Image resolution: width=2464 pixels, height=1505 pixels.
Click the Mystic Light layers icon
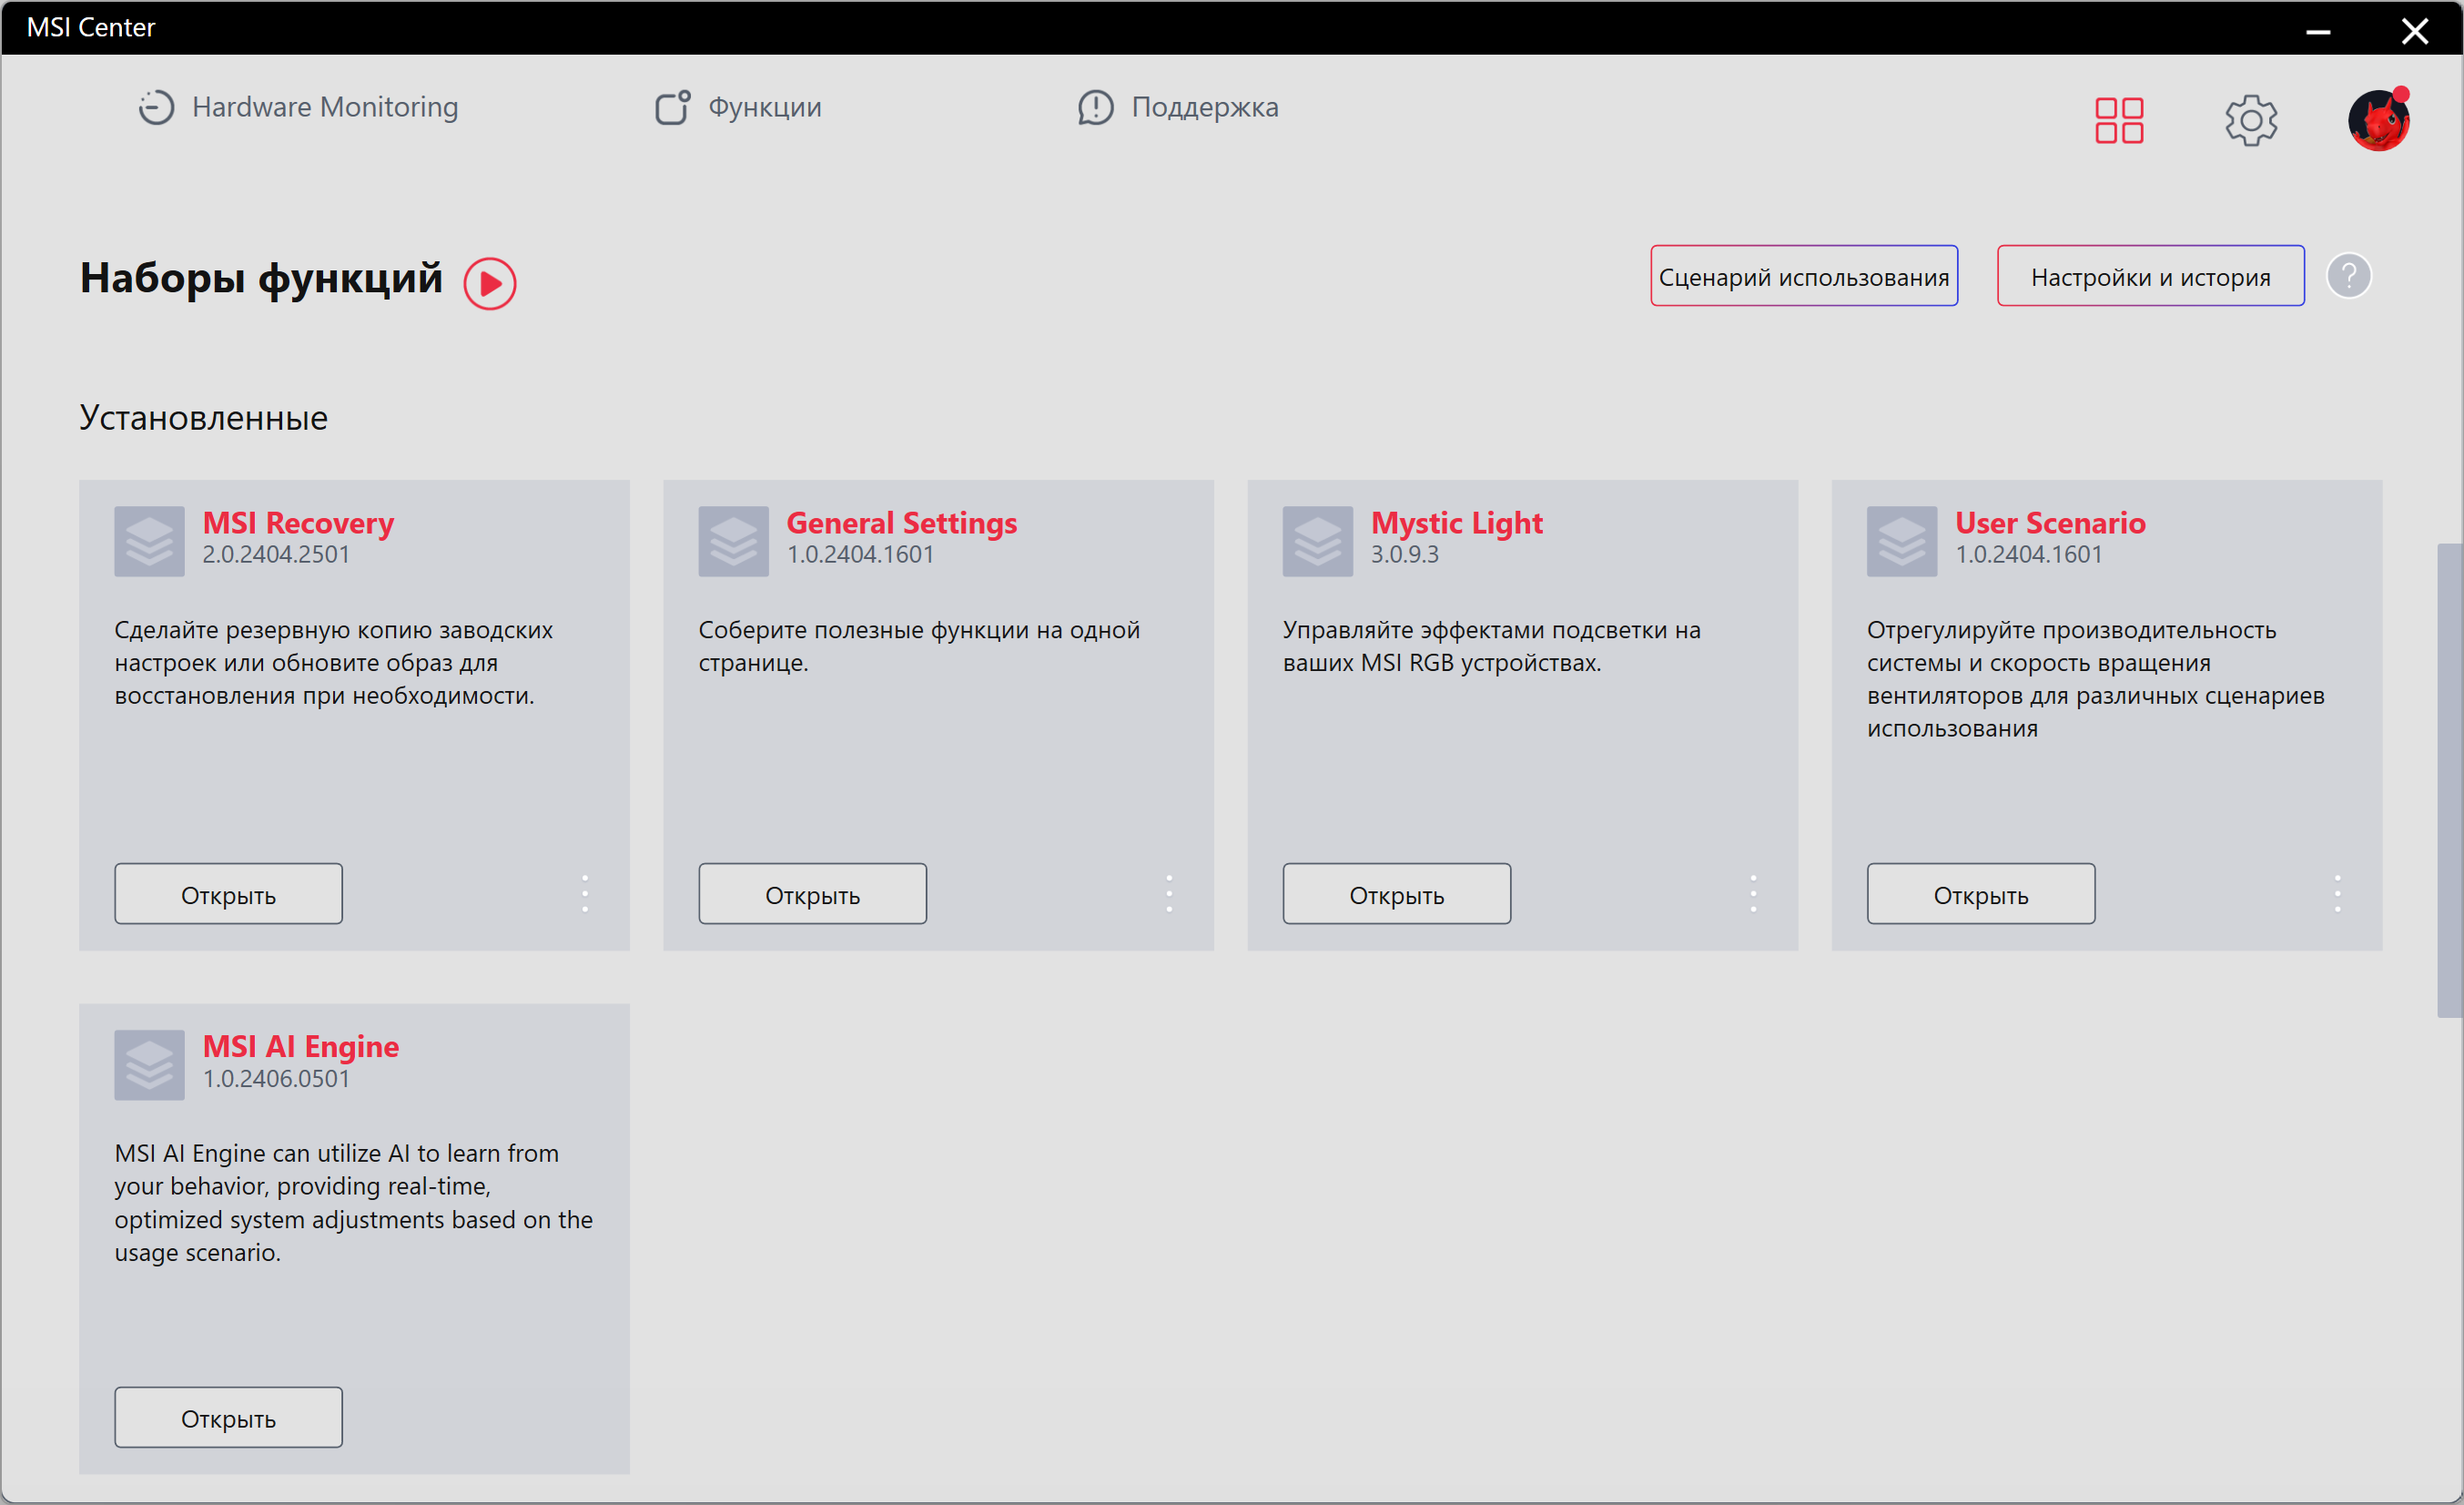click(1317, 541)
